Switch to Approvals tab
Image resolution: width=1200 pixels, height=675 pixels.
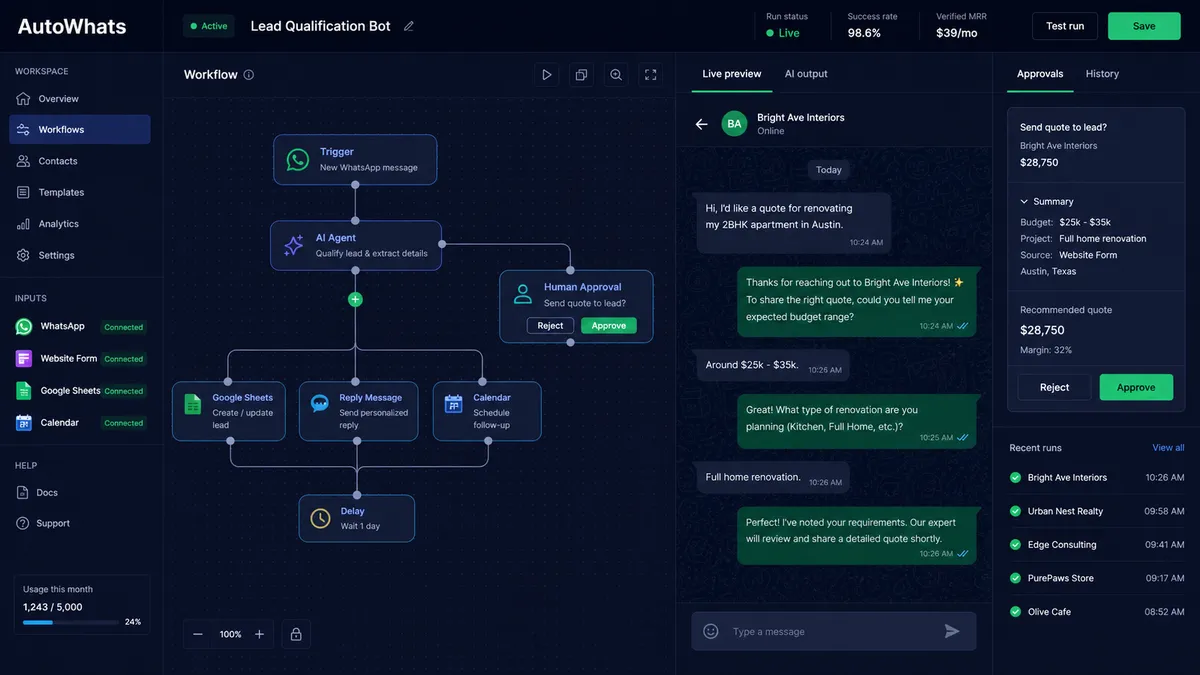coord(1040,74)
